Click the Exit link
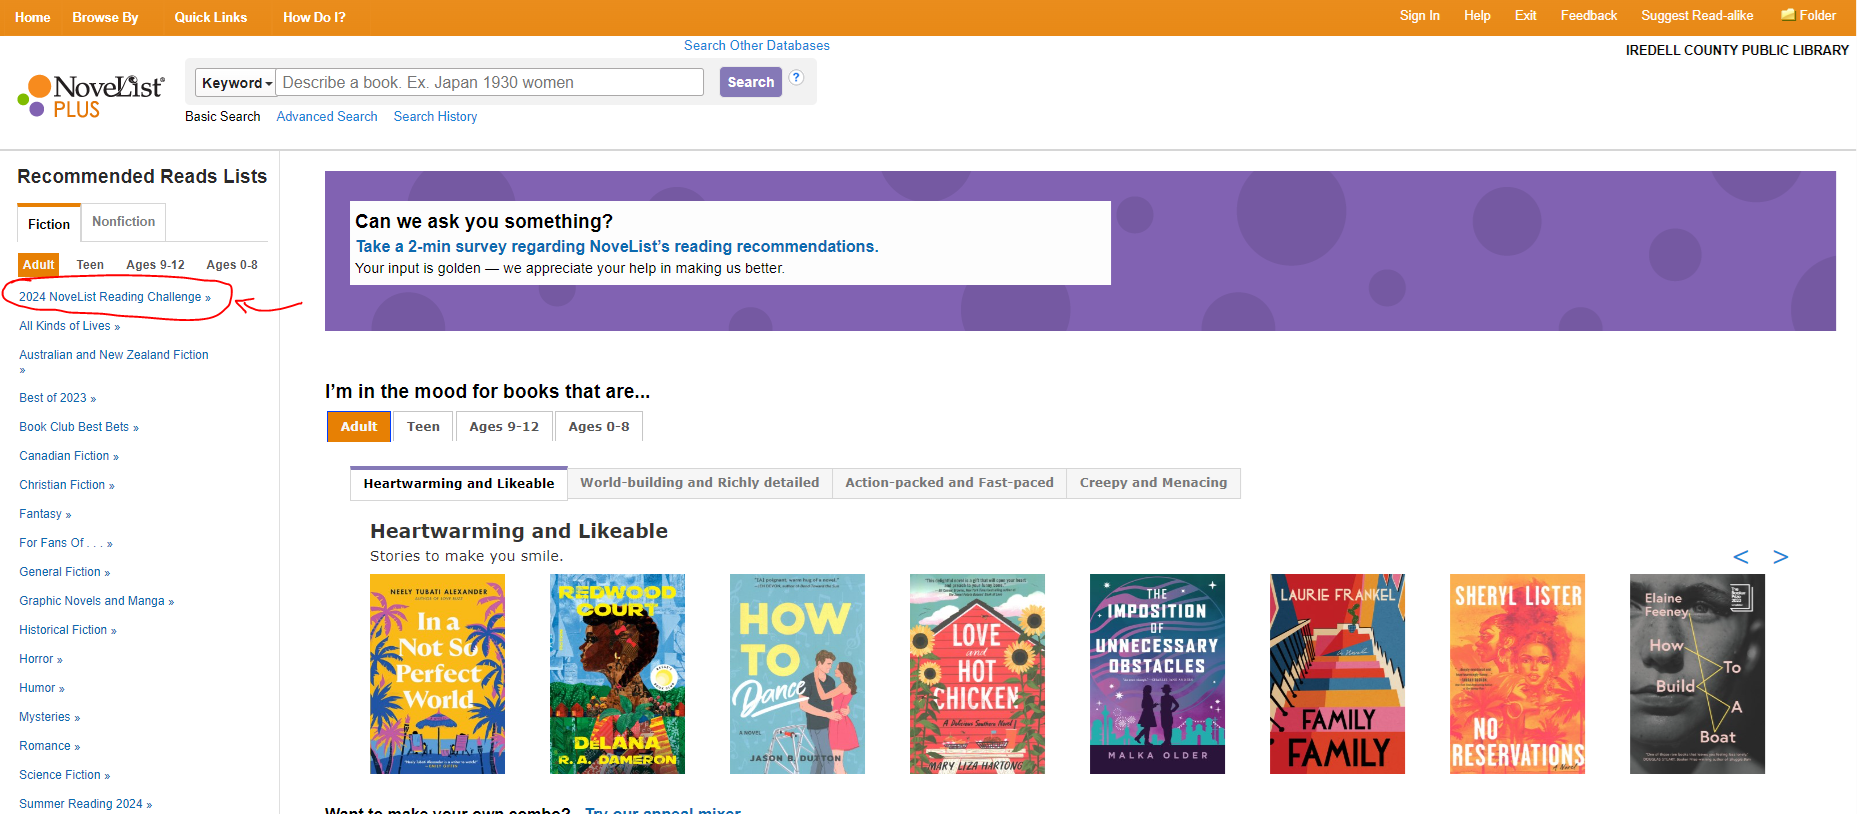This screenshot has height=814, width=1857. [1525, 15]
